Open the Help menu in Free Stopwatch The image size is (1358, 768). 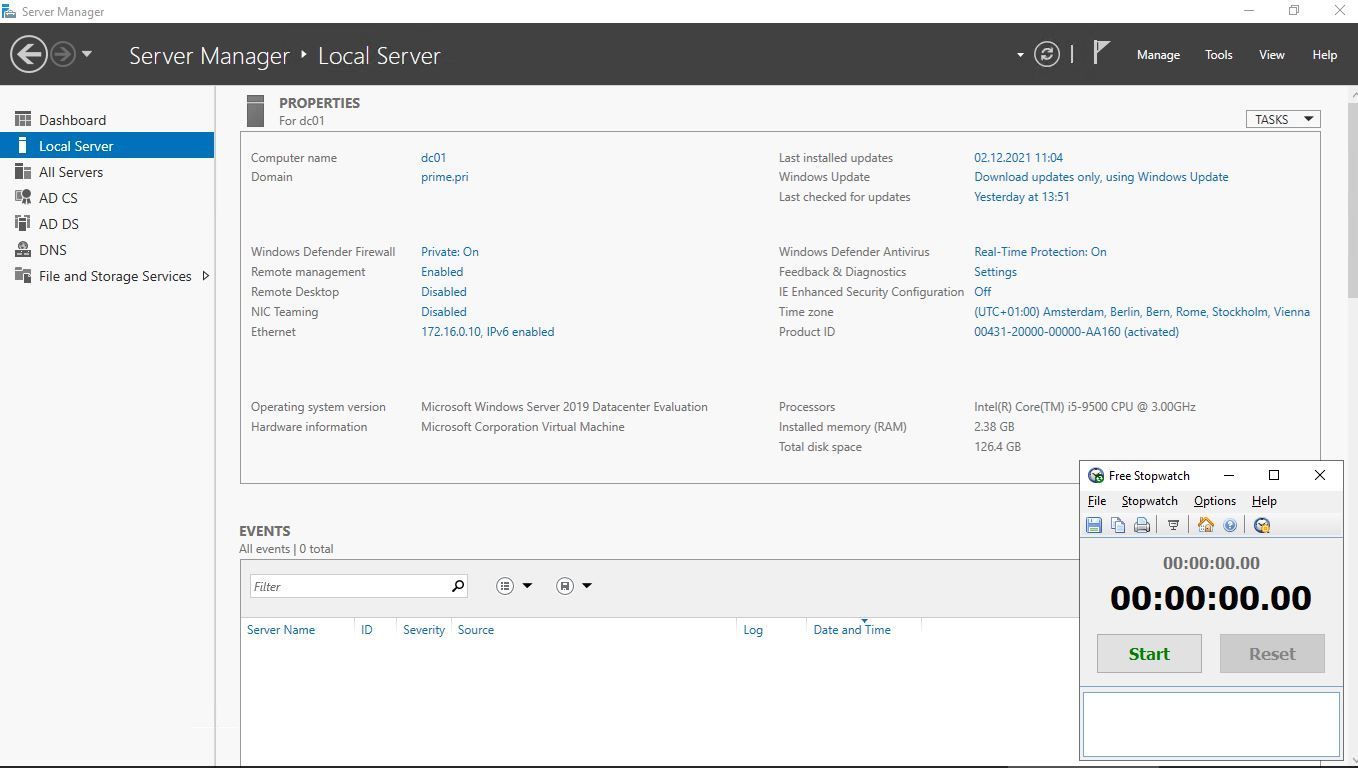click(x=1264, y=501)
